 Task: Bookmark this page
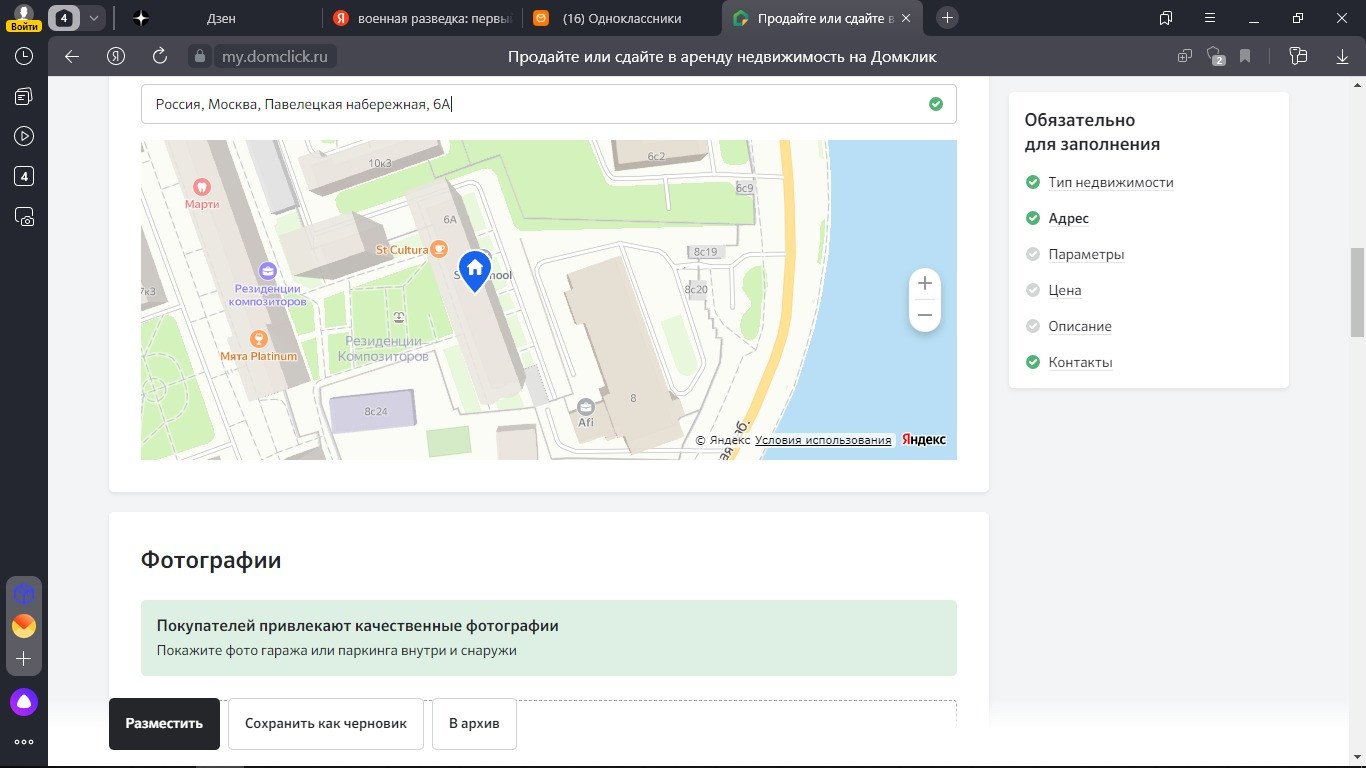click(x=1245, y=56)
